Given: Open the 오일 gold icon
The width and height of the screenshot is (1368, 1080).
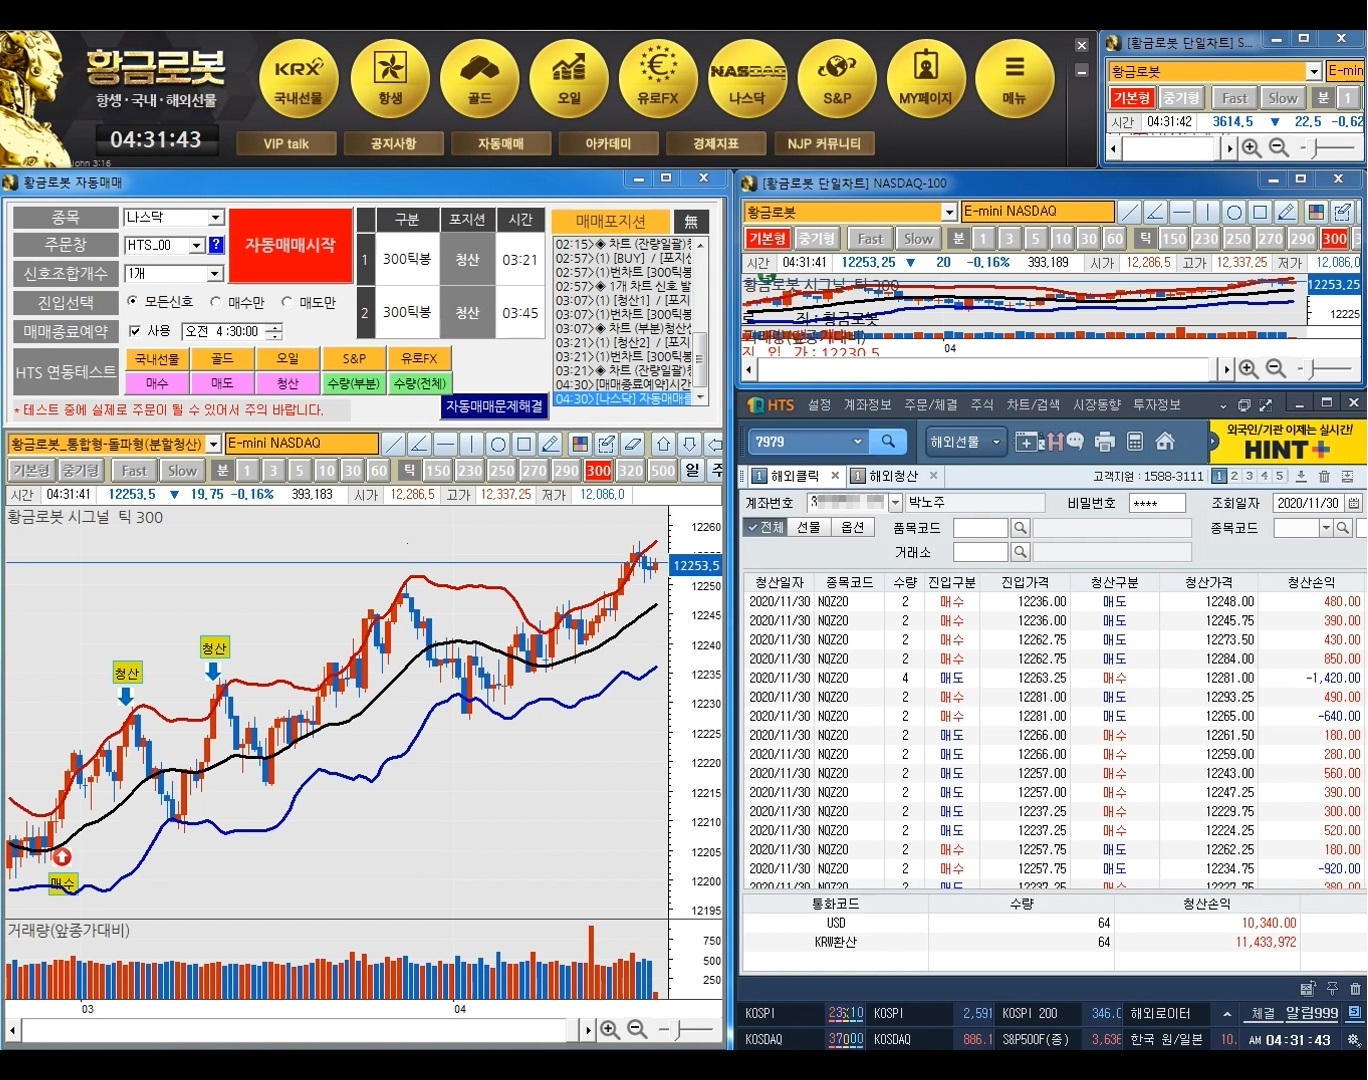Looking at the screenshot, I should point(569,80).
